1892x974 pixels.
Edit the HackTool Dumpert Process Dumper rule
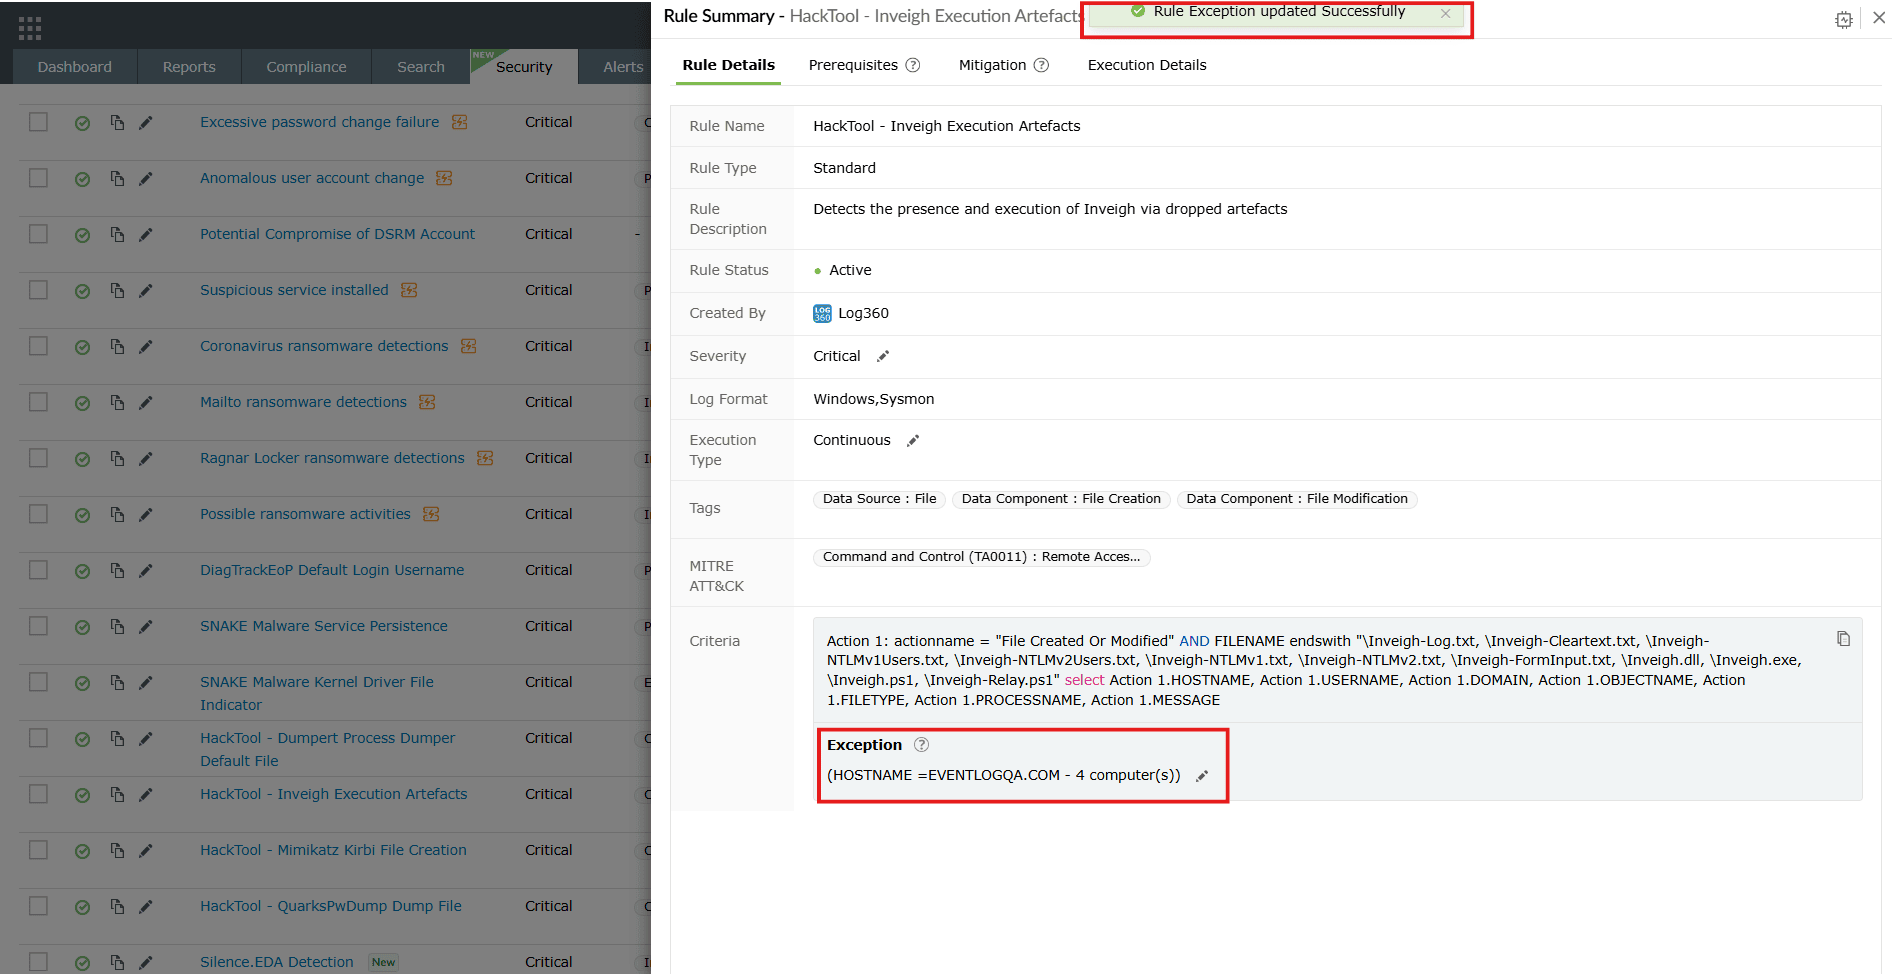[x=146, y=738]
